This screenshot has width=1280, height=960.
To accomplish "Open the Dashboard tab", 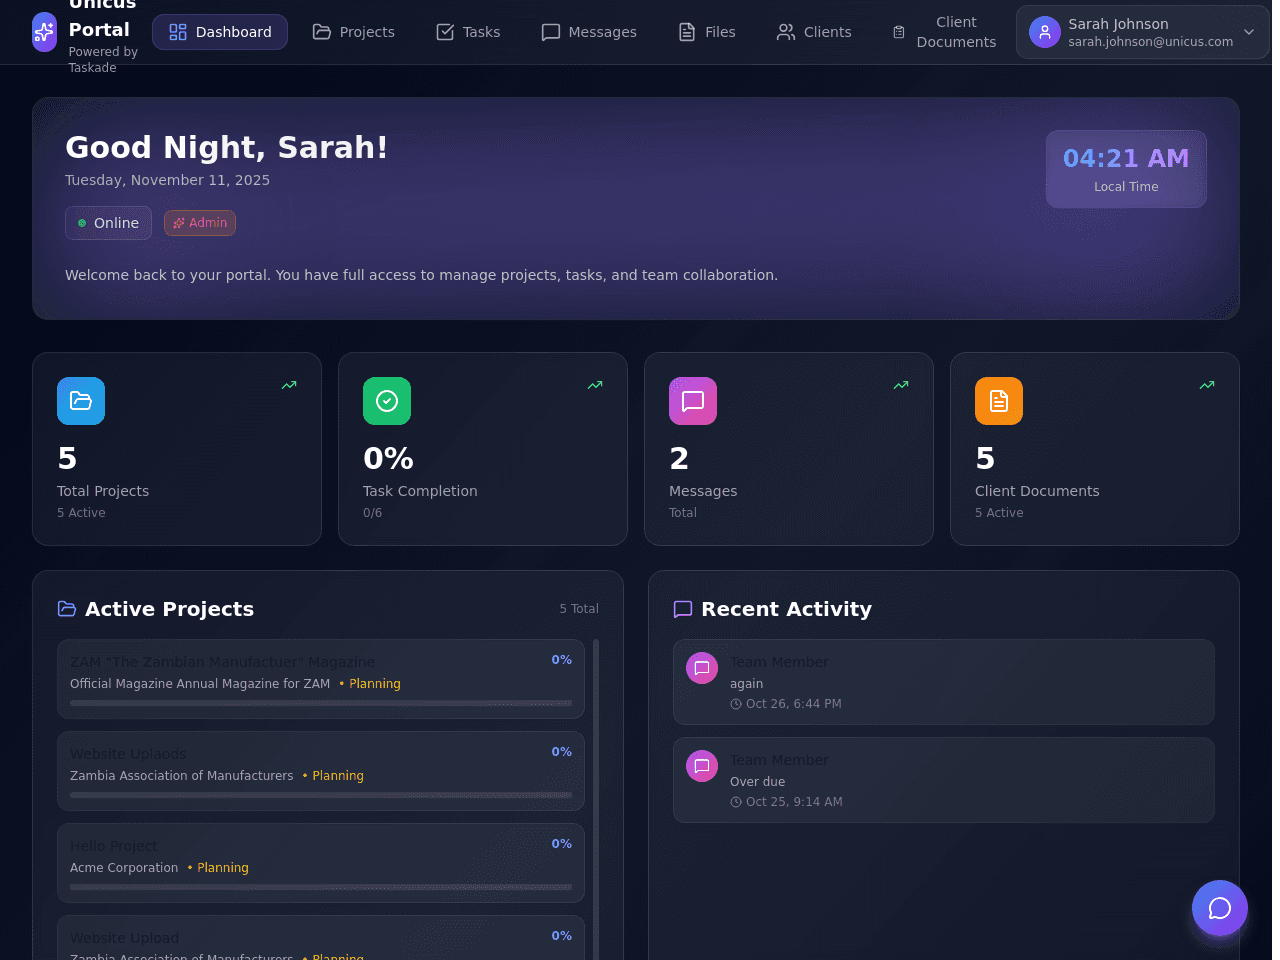I will point(220,32).
